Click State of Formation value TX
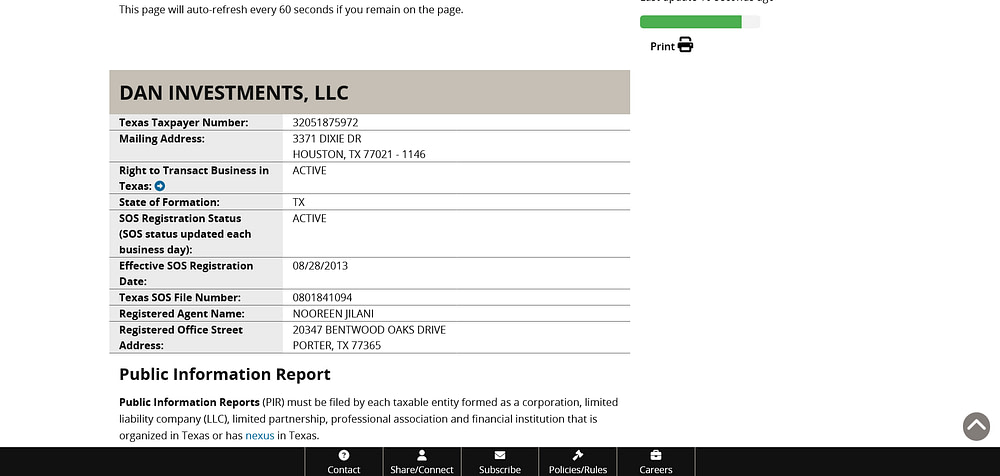The image size is (1000, 476). point(298,202)
